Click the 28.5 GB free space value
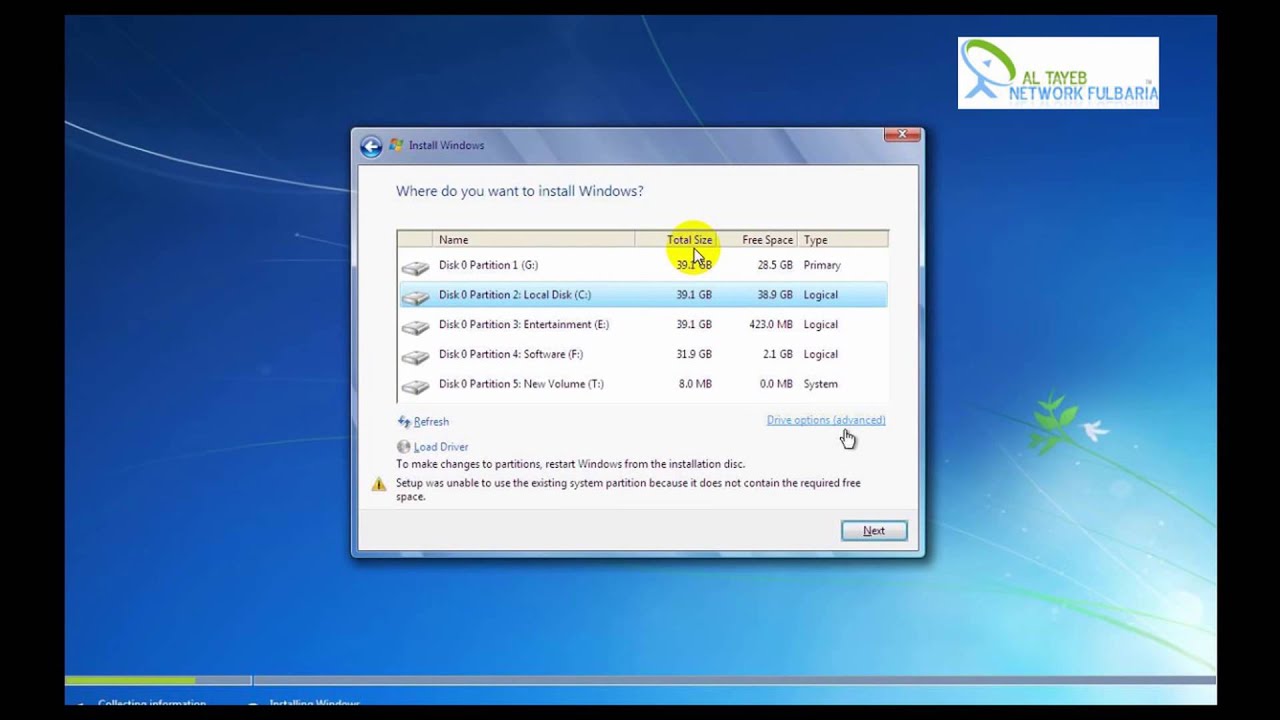 pyautogui.click(x=775, y=265)
